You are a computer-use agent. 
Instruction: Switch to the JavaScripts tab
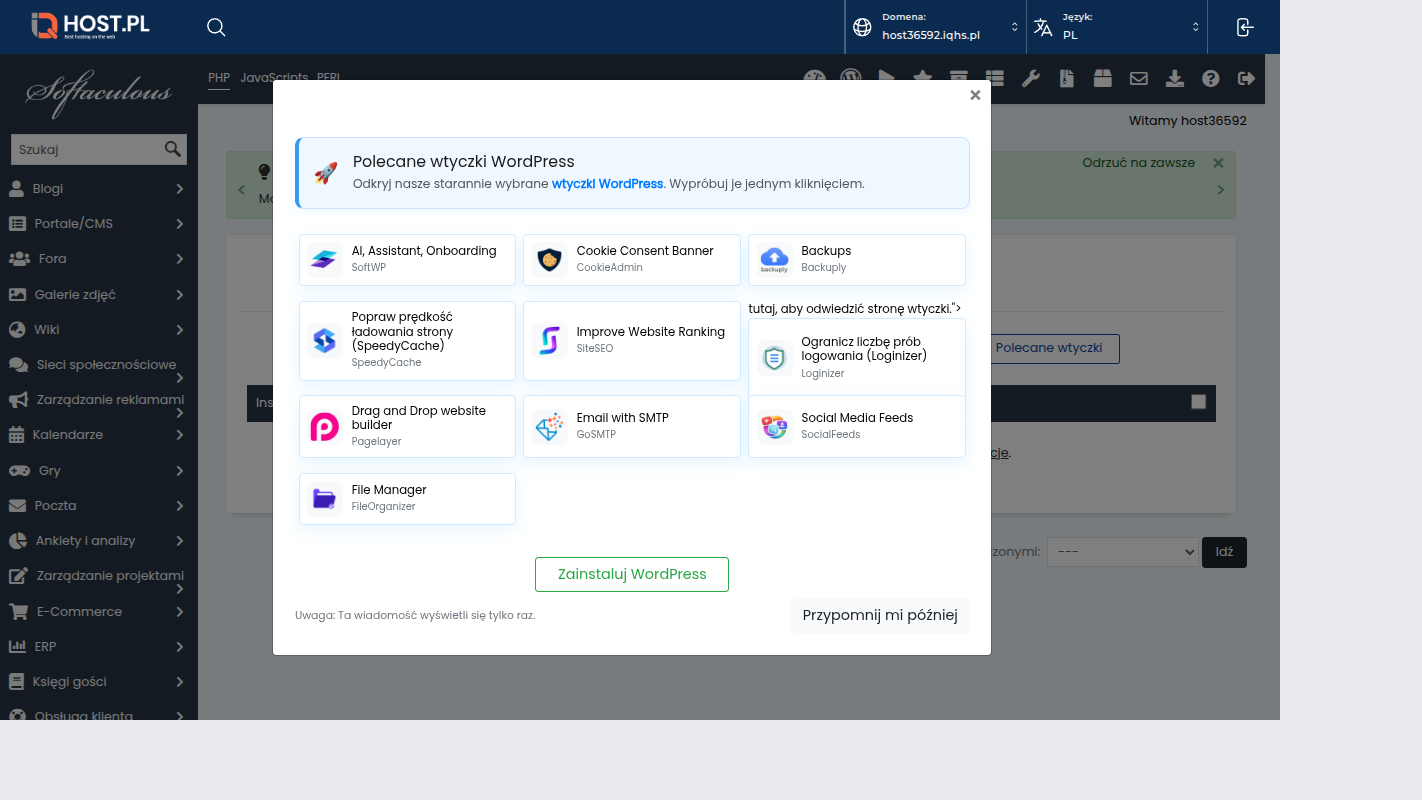click(x=274, y=78)
